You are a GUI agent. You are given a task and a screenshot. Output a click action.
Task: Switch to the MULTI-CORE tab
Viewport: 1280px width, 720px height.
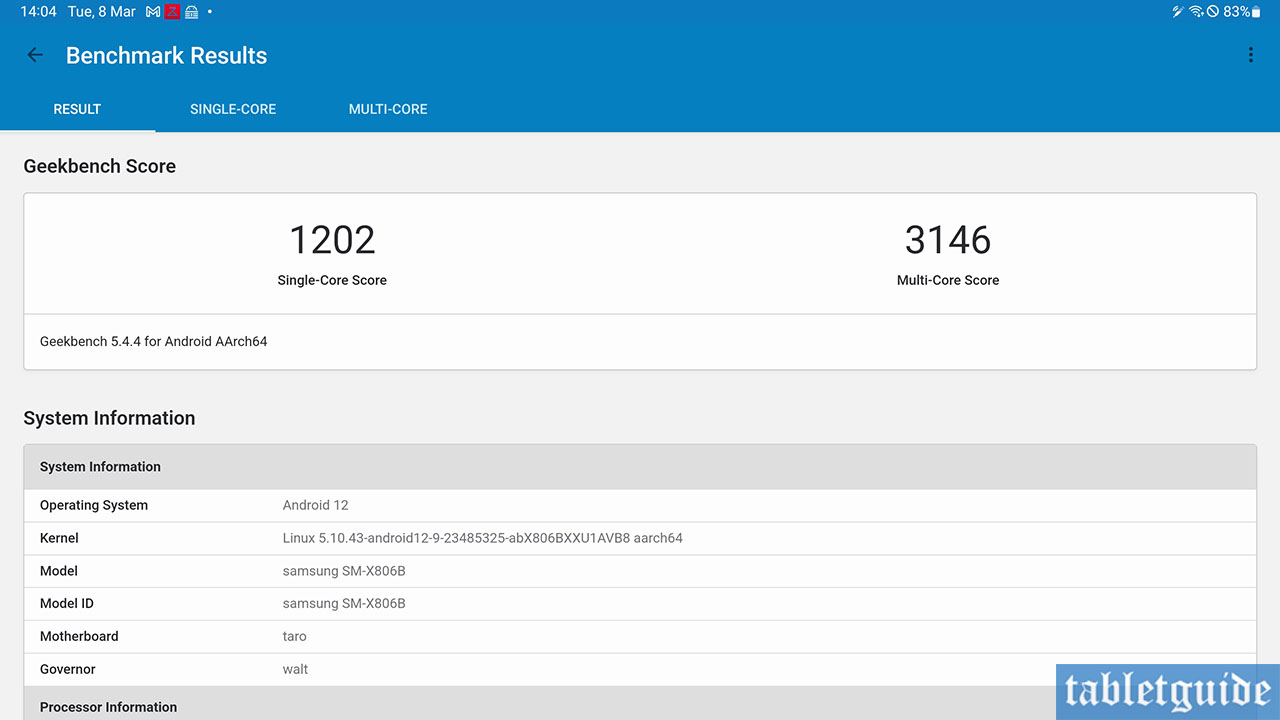388,109
